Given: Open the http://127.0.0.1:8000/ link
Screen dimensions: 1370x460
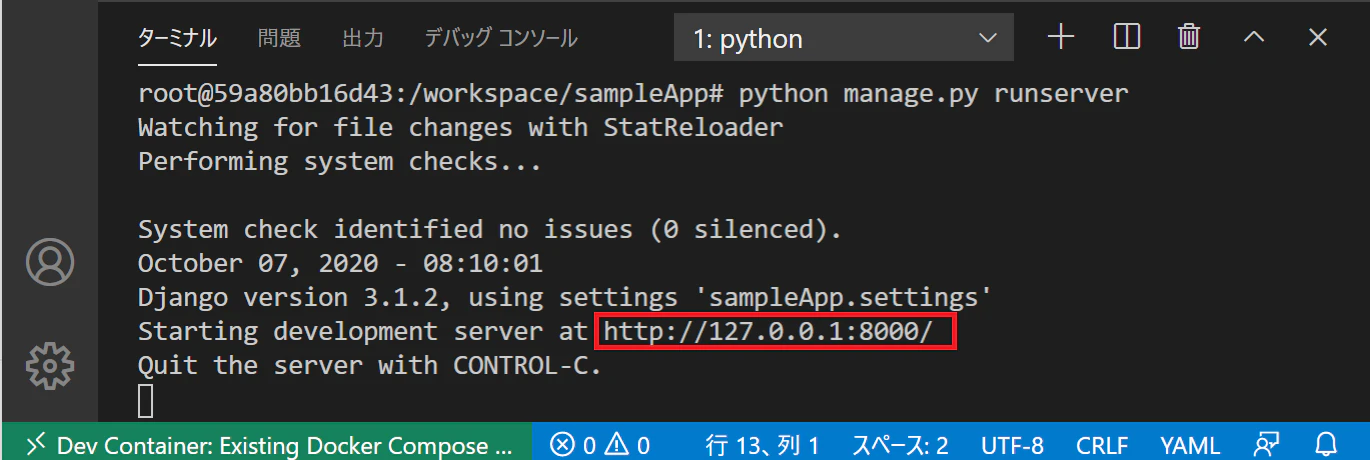Looking at the screenshot, I should (x=775, y=331).
